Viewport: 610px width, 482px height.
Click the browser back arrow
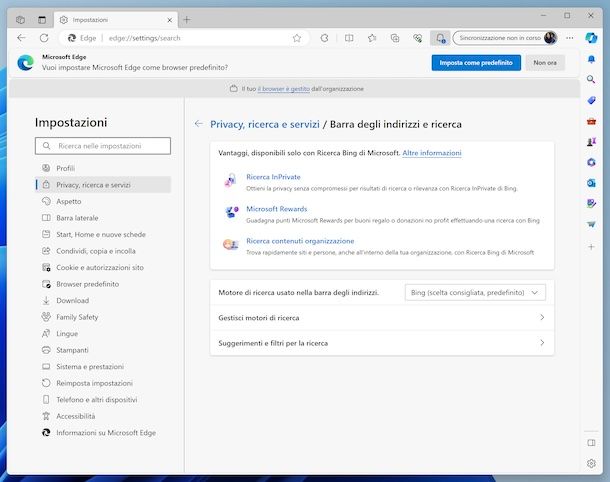21,38
